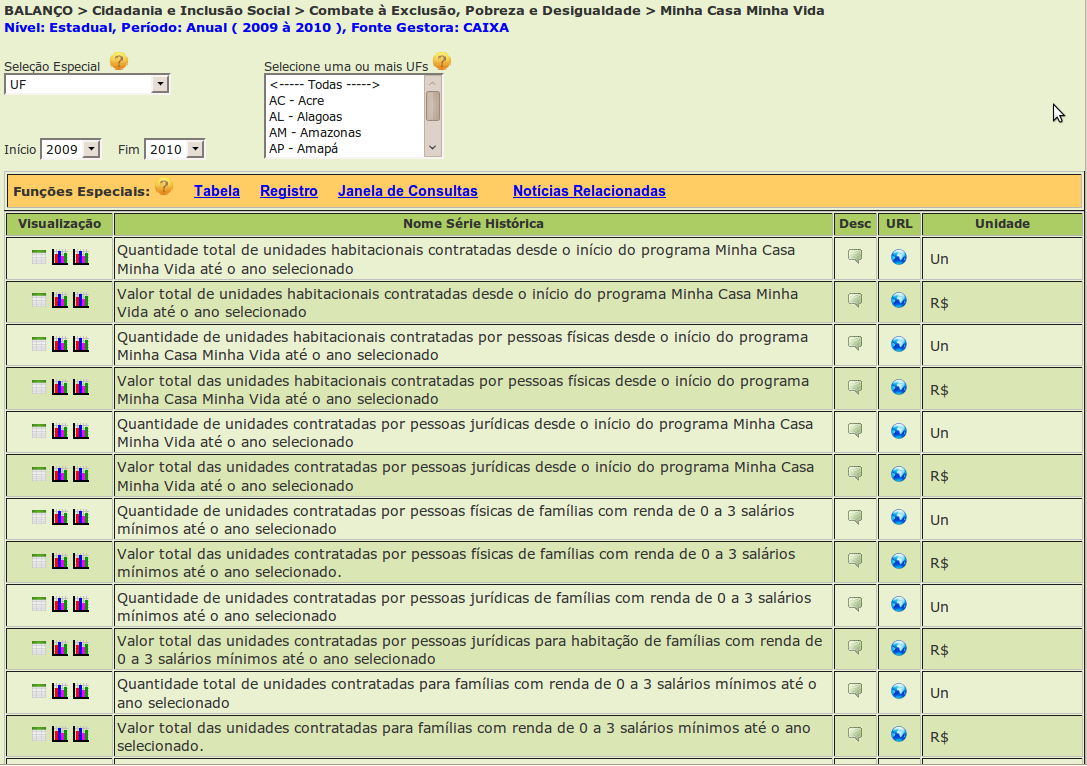
Task: Open the Início year dropdown
Action: 91,149
